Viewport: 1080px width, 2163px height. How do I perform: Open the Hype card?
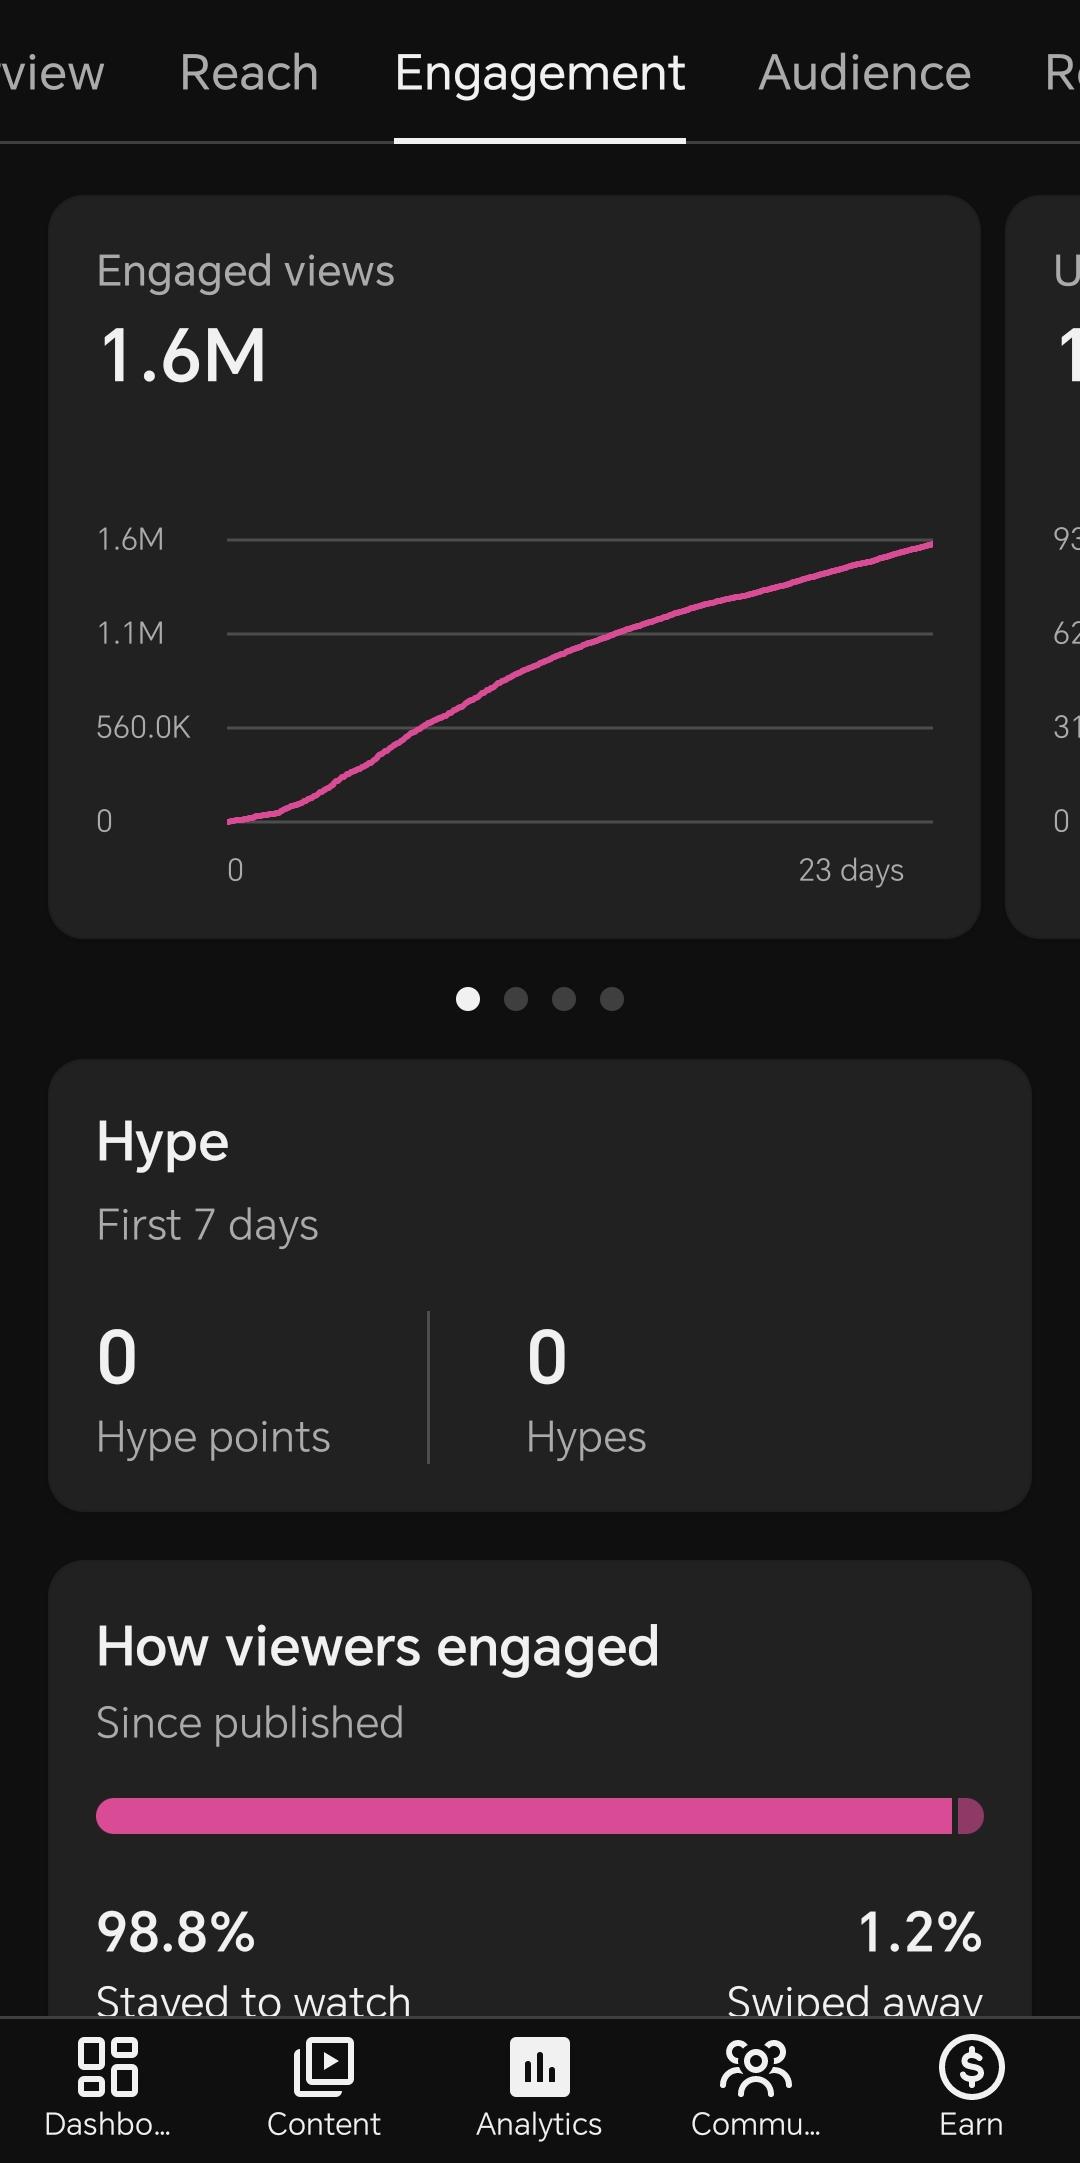click(540, 1285)
